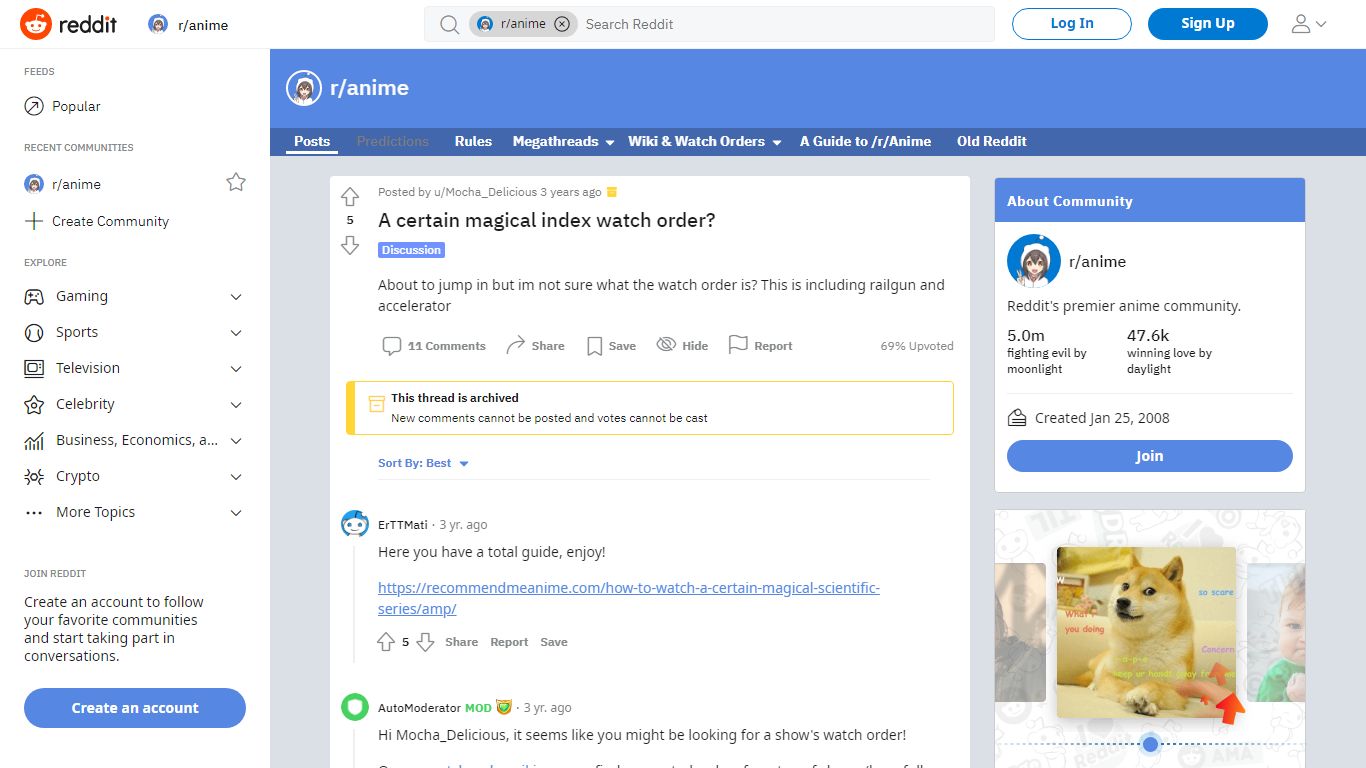
Task: Click the Crypto icon
Action: 34,477
